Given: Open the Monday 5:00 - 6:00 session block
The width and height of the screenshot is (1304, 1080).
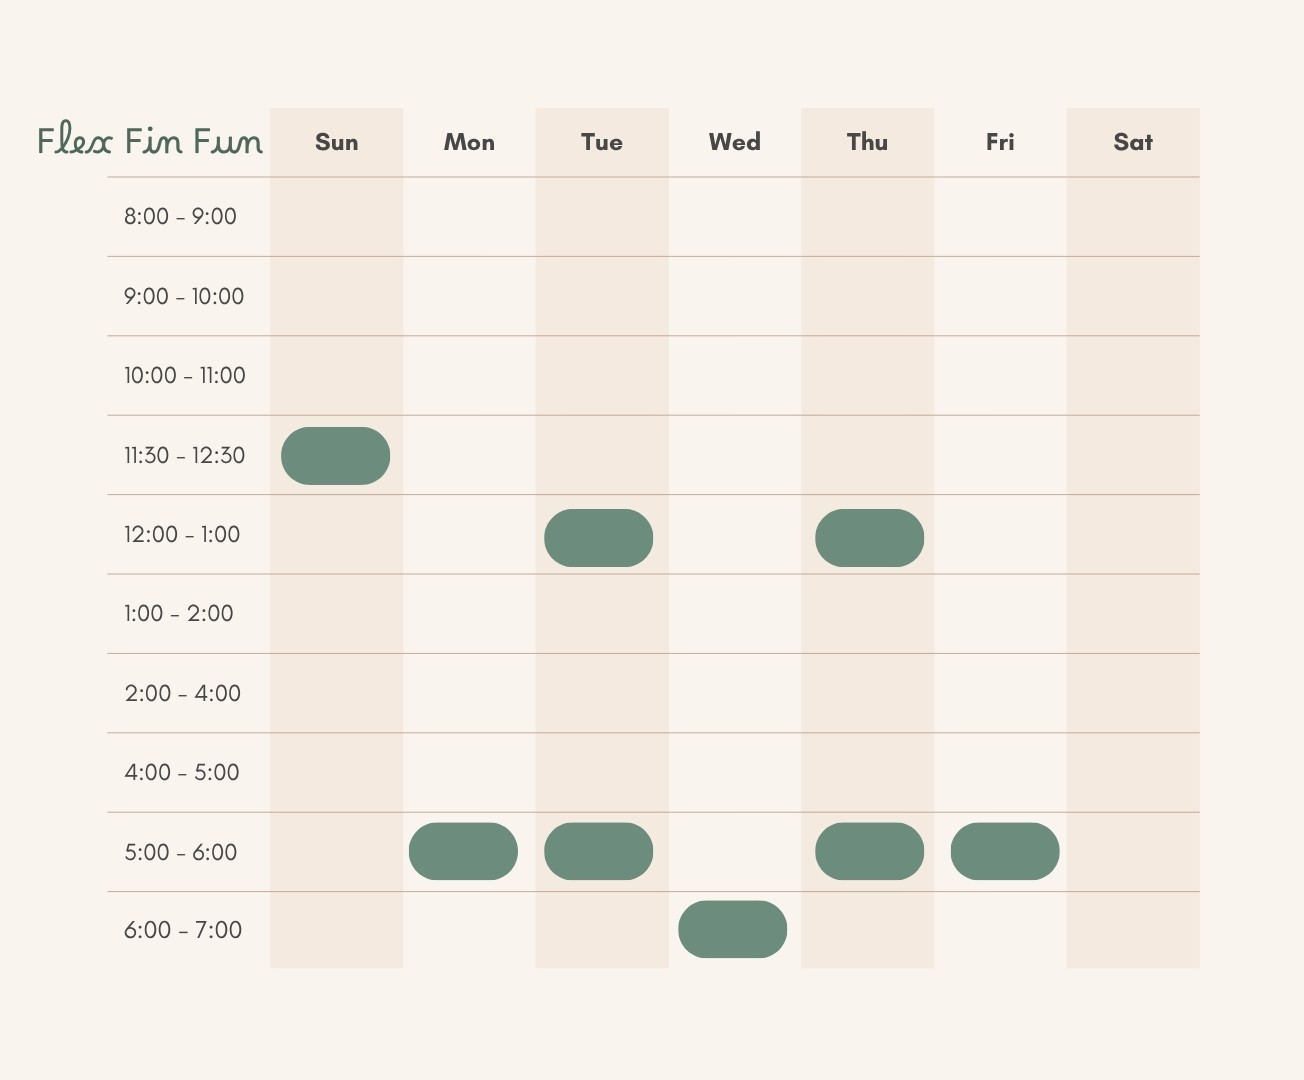Looking at the screenshot, I should click(x=463, y=852).
